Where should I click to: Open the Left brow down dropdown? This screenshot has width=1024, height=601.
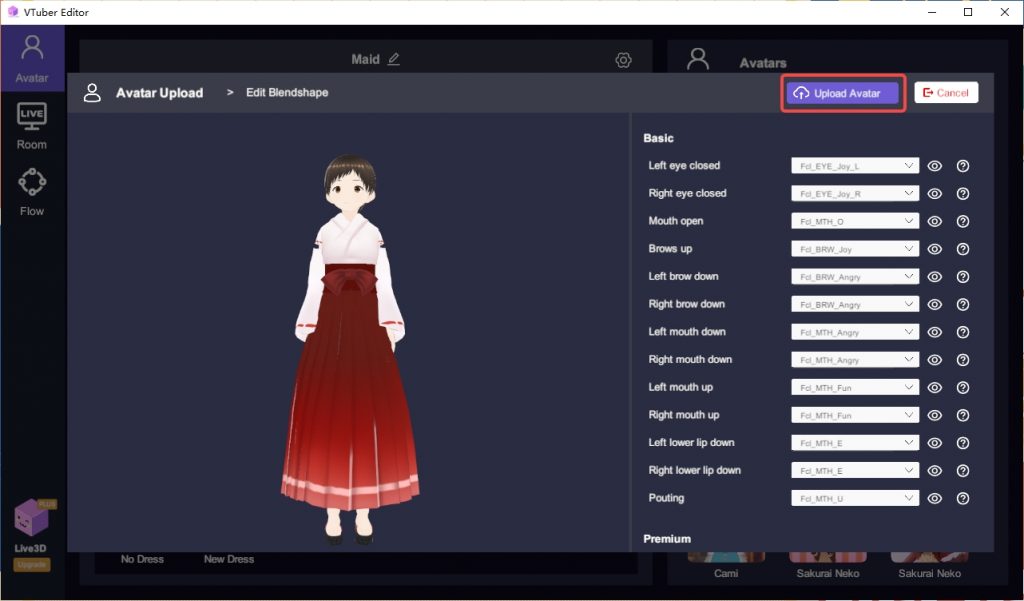click(854, 276)
